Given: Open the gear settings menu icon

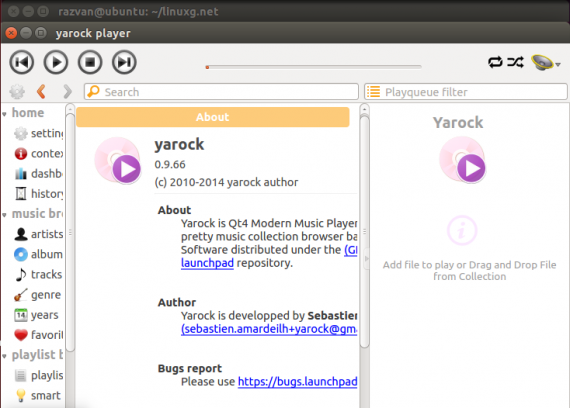Looking at the screenshot, I should coord(17,92).
